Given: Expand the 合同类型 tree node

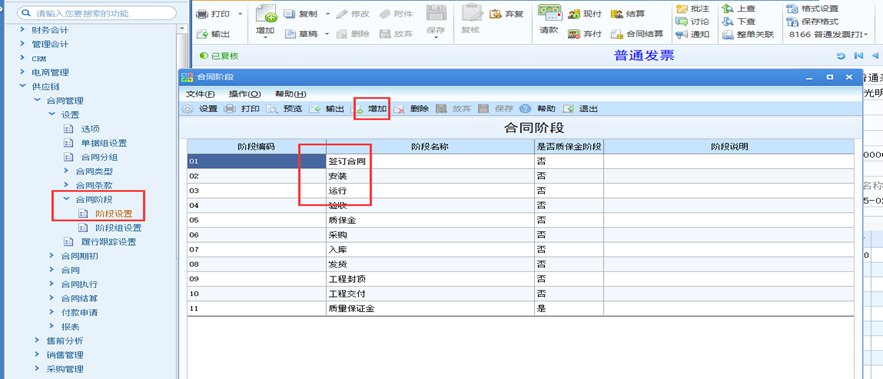Looking at the screenshot, I should 65,171.
